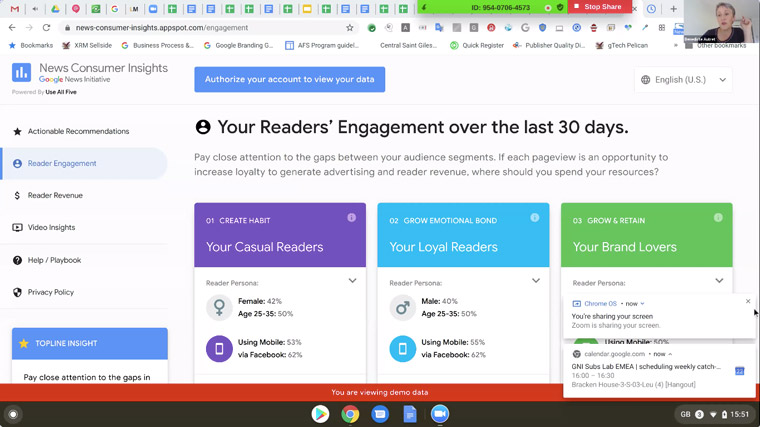Open Zoom from the shelf

pyautogui.click(x=440, y=414)
